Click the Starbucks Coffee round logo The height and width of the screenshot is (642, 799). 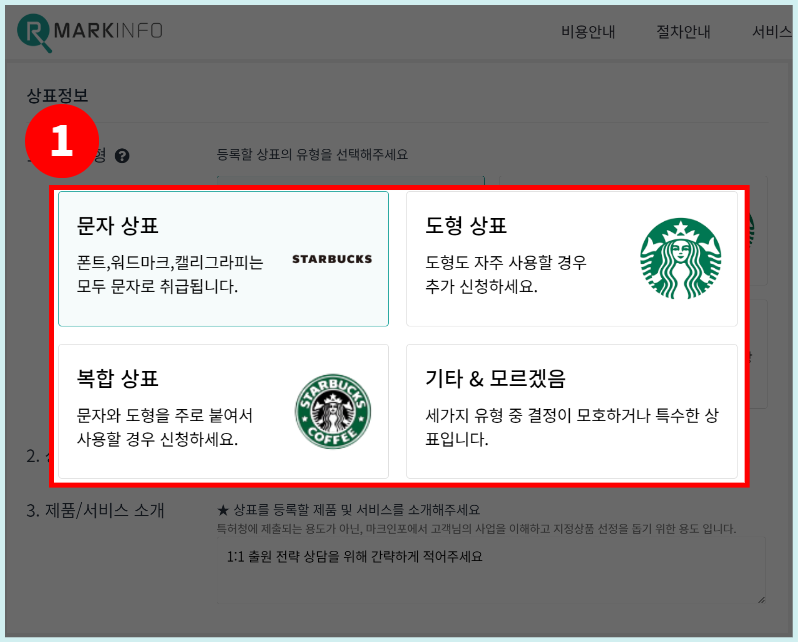click(333, 411)
